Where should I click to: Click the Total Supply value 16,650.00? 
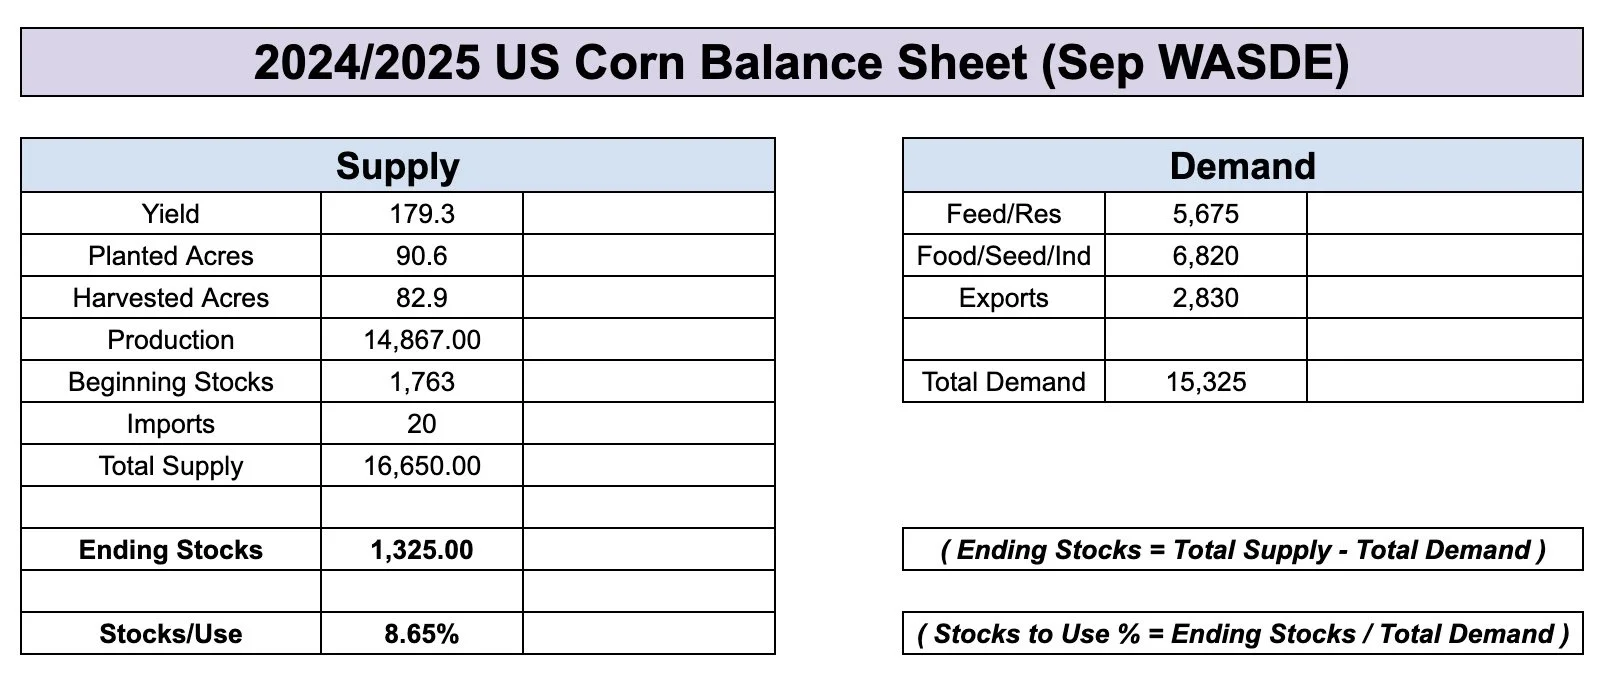pos(421,466)
